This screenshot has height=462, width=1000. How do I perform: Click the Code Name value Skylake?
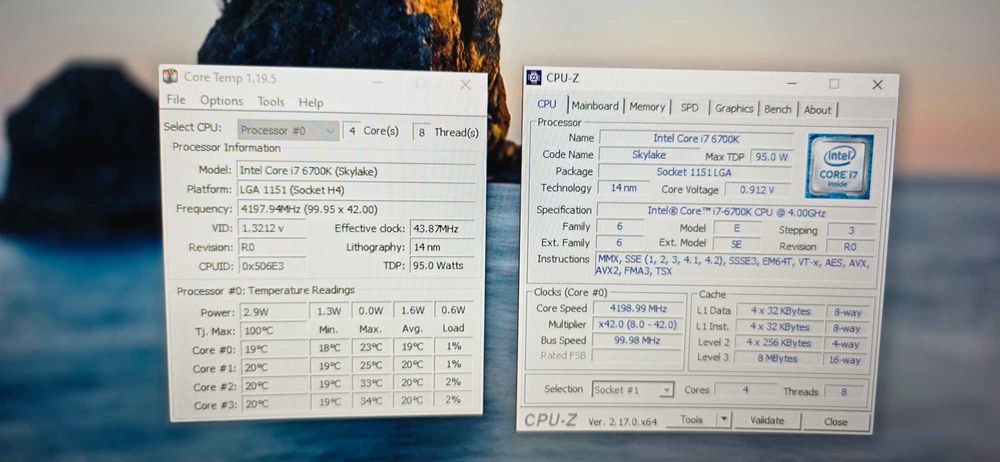click(649, 155)
